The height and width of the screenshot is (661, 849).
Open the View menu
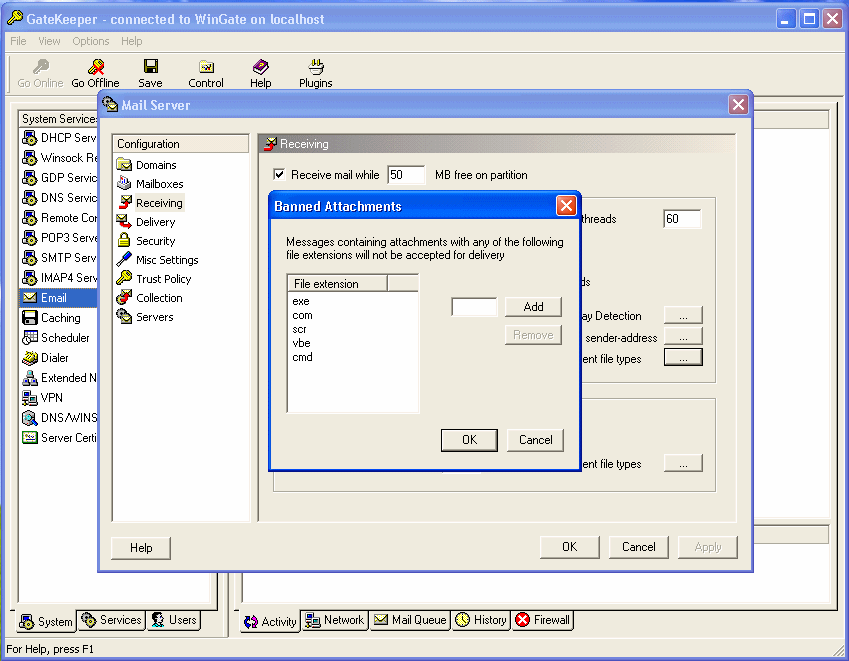(x=49, y=41)
